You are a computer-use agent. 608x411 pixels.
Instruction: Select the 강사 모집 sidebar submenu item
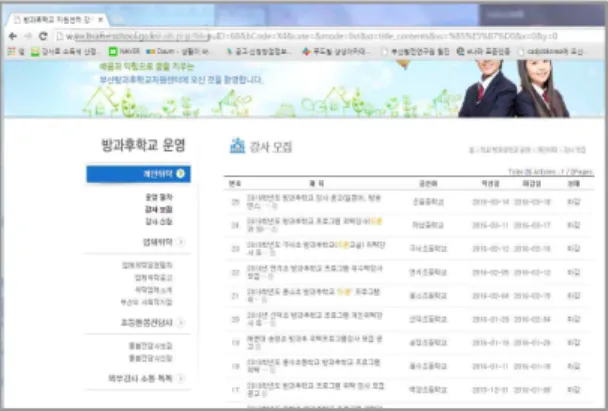click(x=159, y=209)
